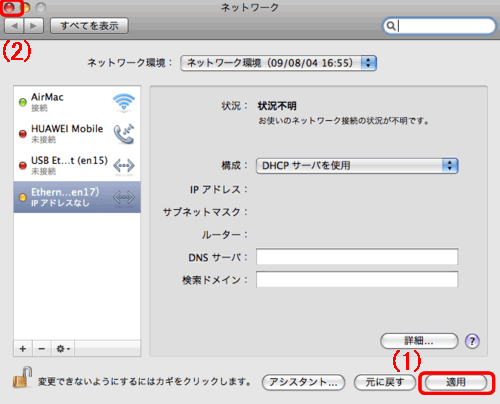The width and height of the screenshot is (500, 404).
Task: Click the DNS サーバ input field
Action: pos(357,256)
